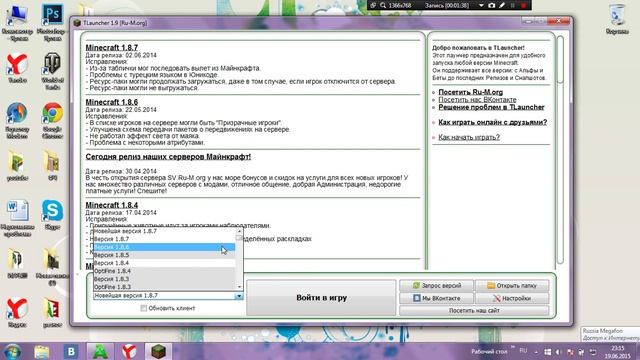Open the VKontakte 'B' taskbar icon
Image resolution: width=640 pixels, height=360 pixels.
71,351
